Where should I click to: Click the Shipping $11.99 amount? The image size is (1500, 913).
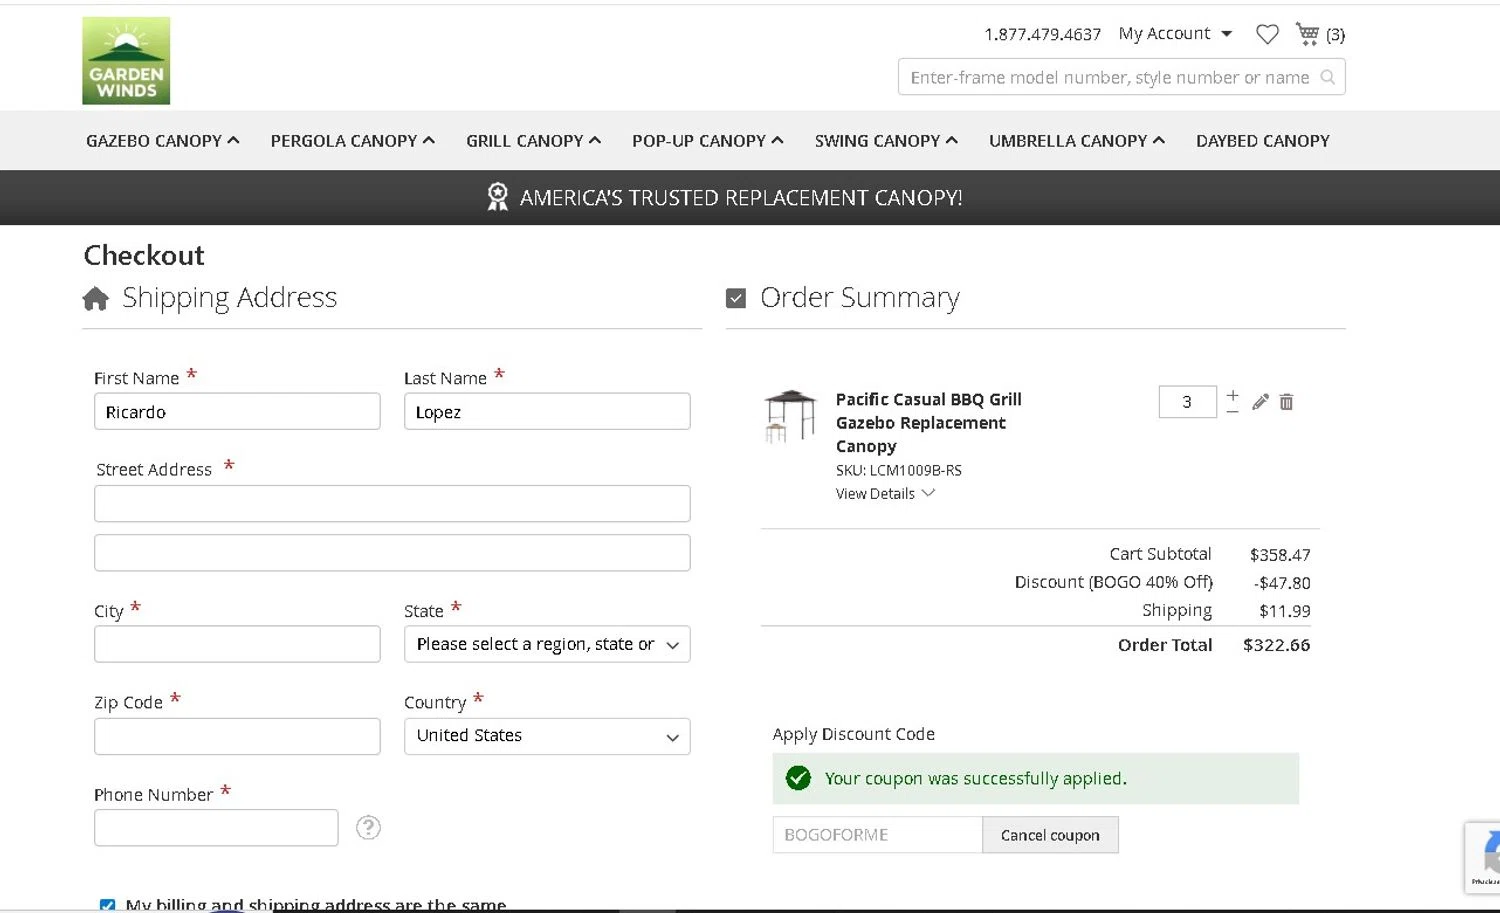pos(1285,611)
